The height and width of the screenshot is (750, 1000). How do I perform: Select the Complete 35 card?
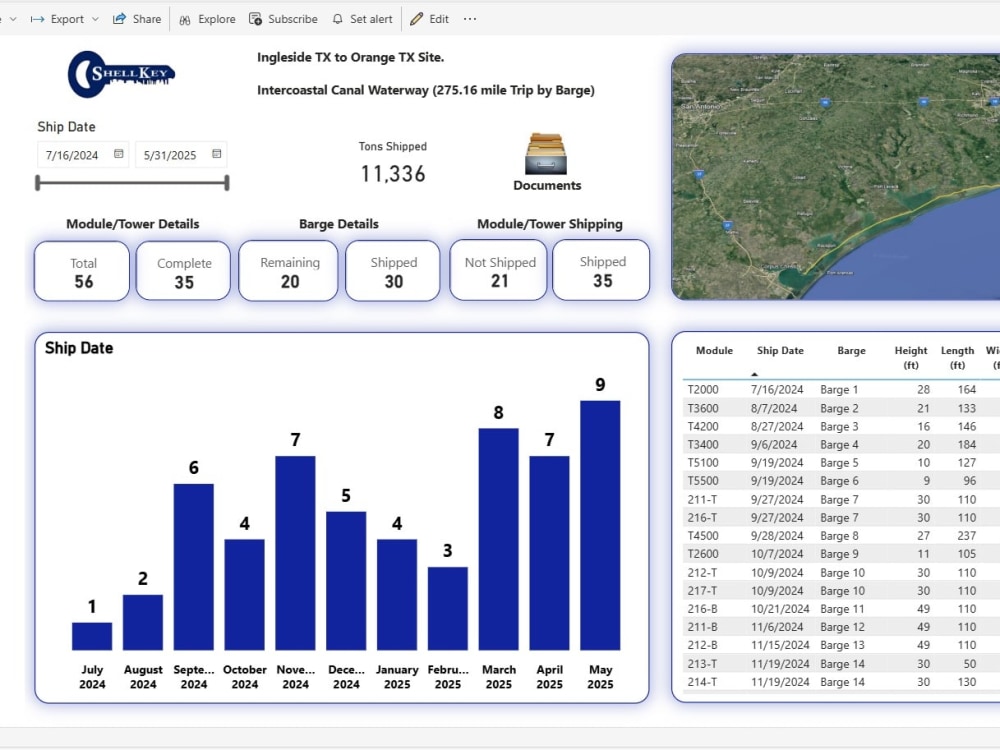[x=184, y=271]
